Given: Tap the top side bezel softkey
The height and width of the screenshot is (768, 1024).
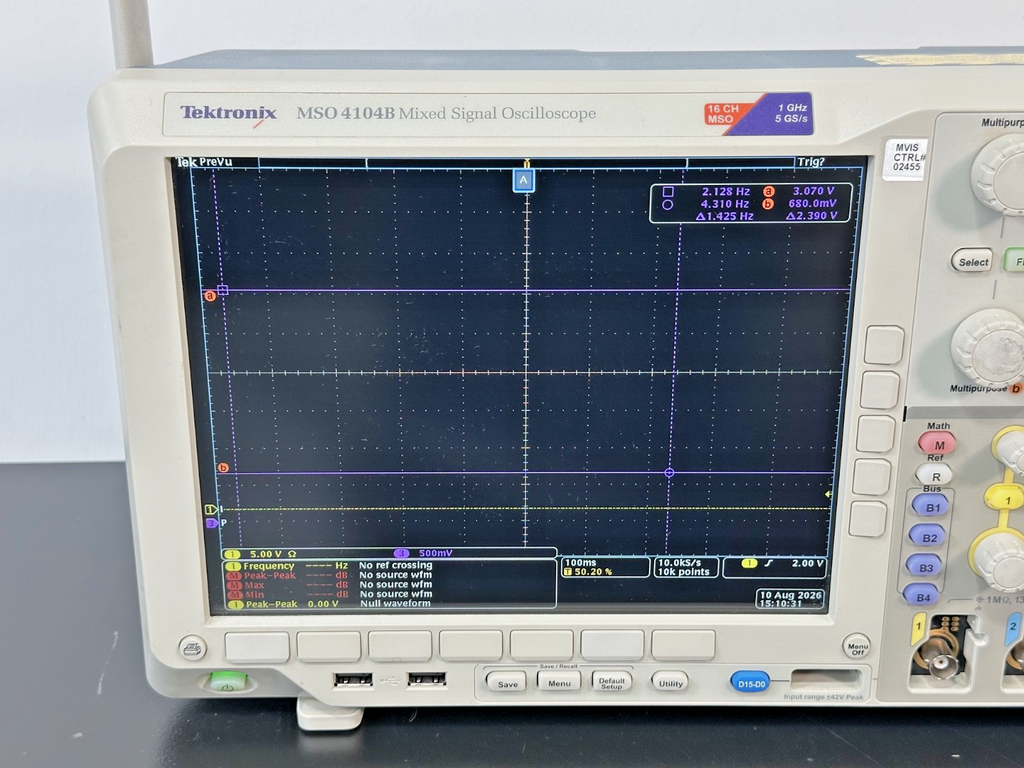Looking at the screenshot, I should click(884, 345).
